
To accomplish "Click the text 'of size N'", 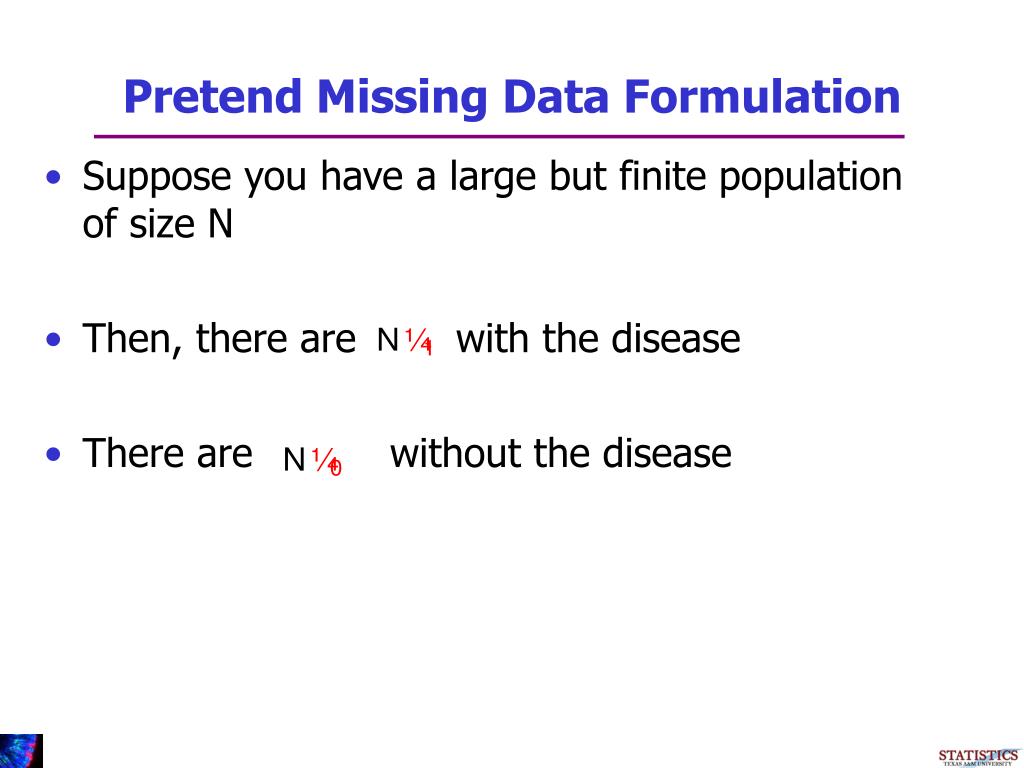I will click(x=157, y=223).
